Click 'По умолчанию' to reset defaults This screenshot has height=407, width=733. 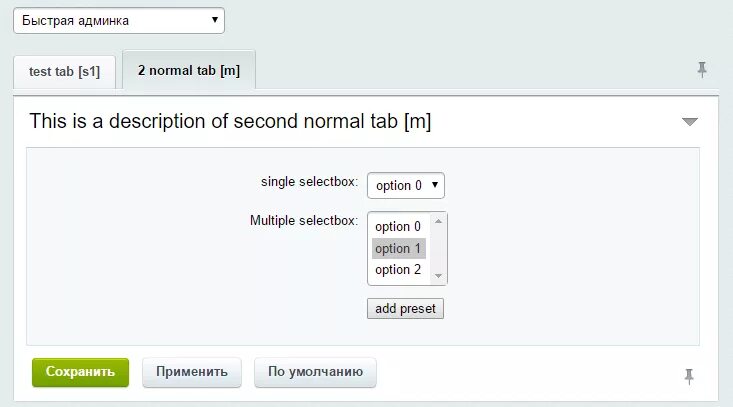[315, 372]
